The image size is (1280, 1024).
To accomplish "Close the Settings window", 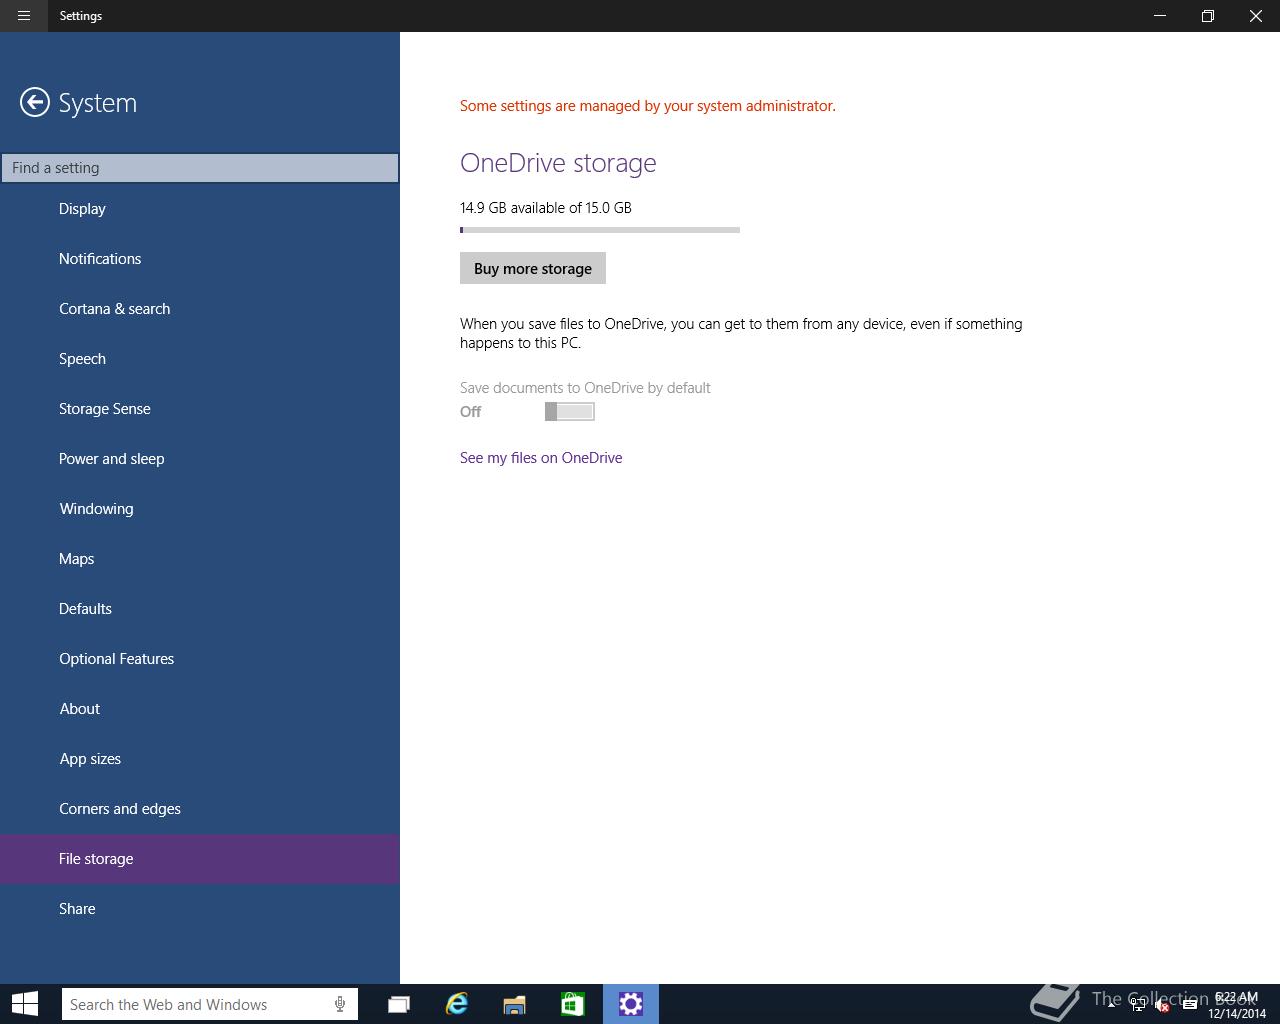I will (1256, 16).
